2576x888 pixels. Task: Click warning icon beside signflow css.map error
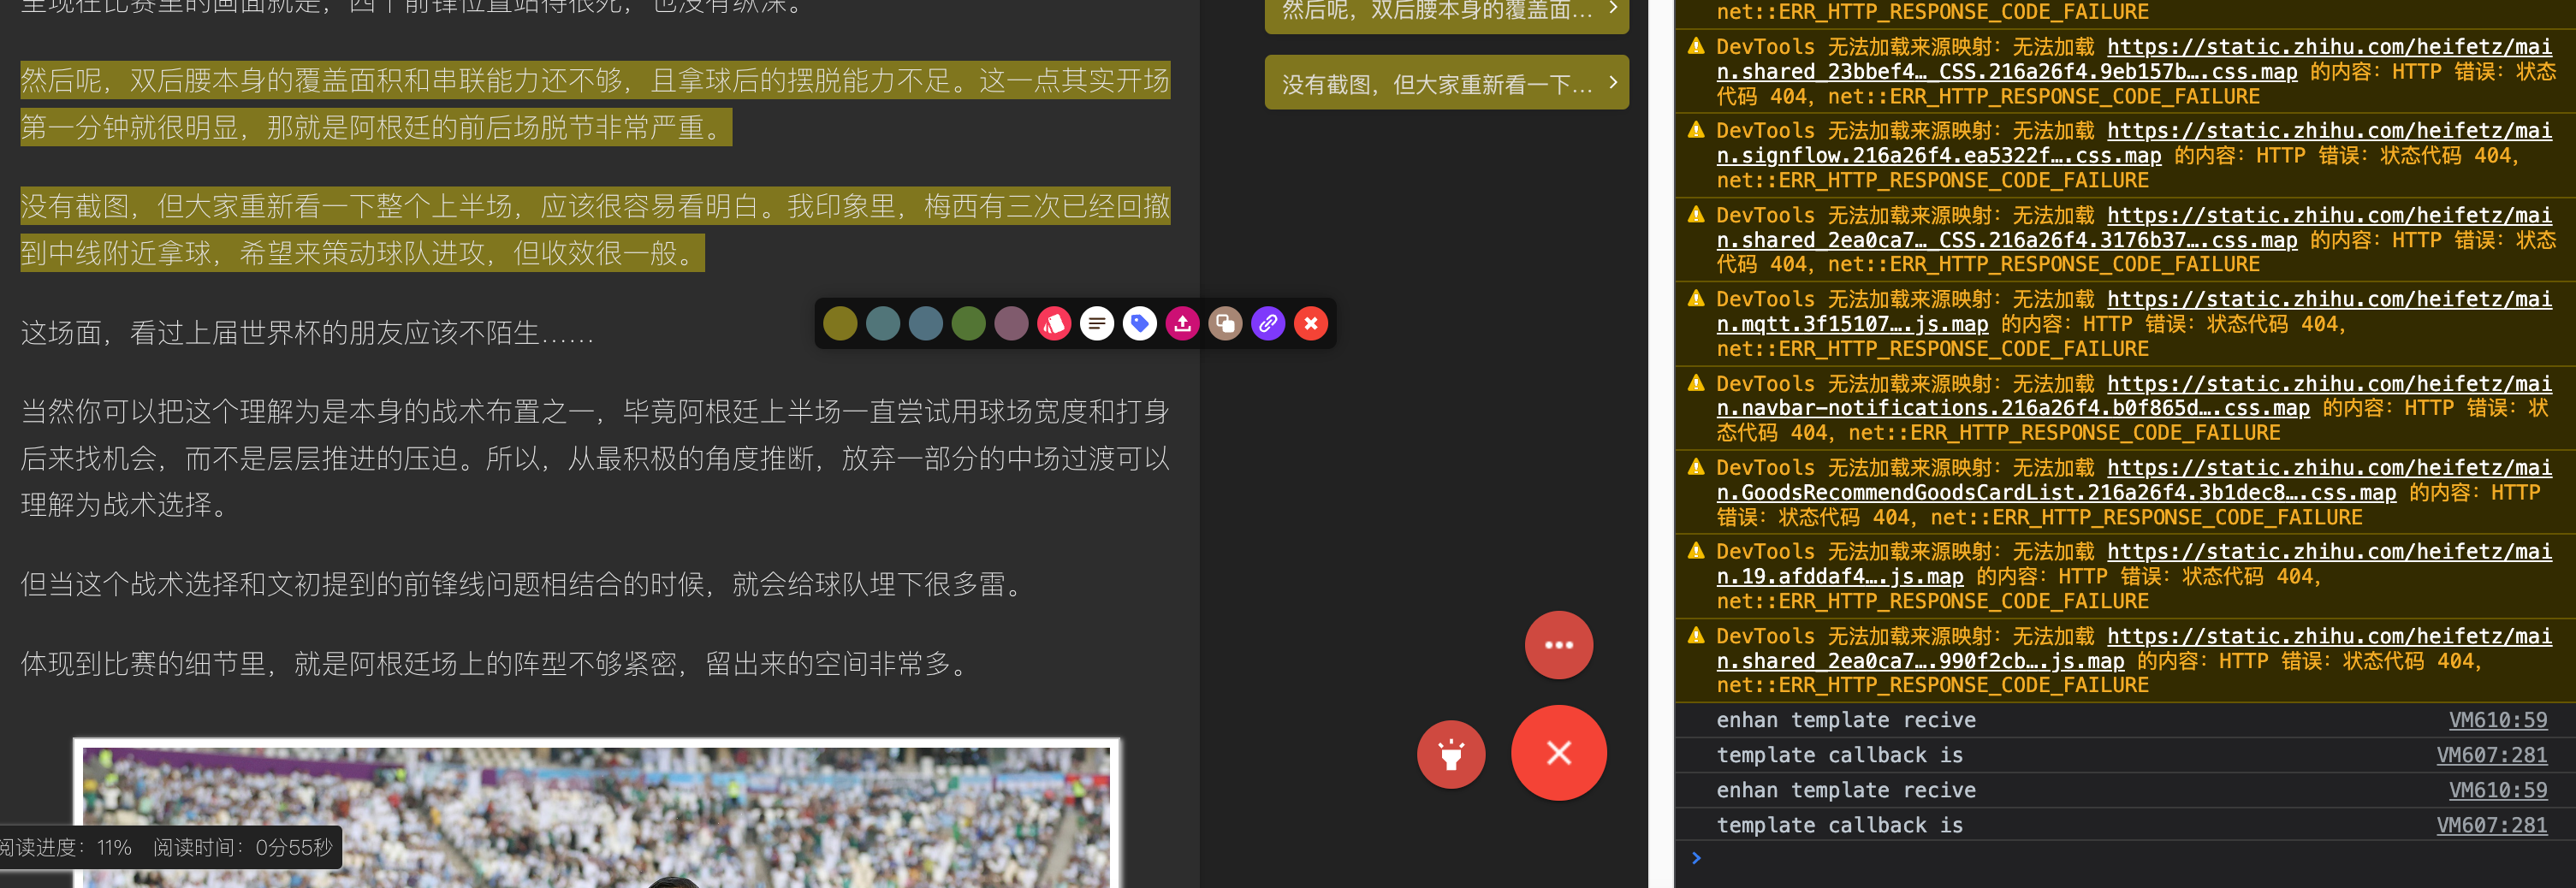1696,131
